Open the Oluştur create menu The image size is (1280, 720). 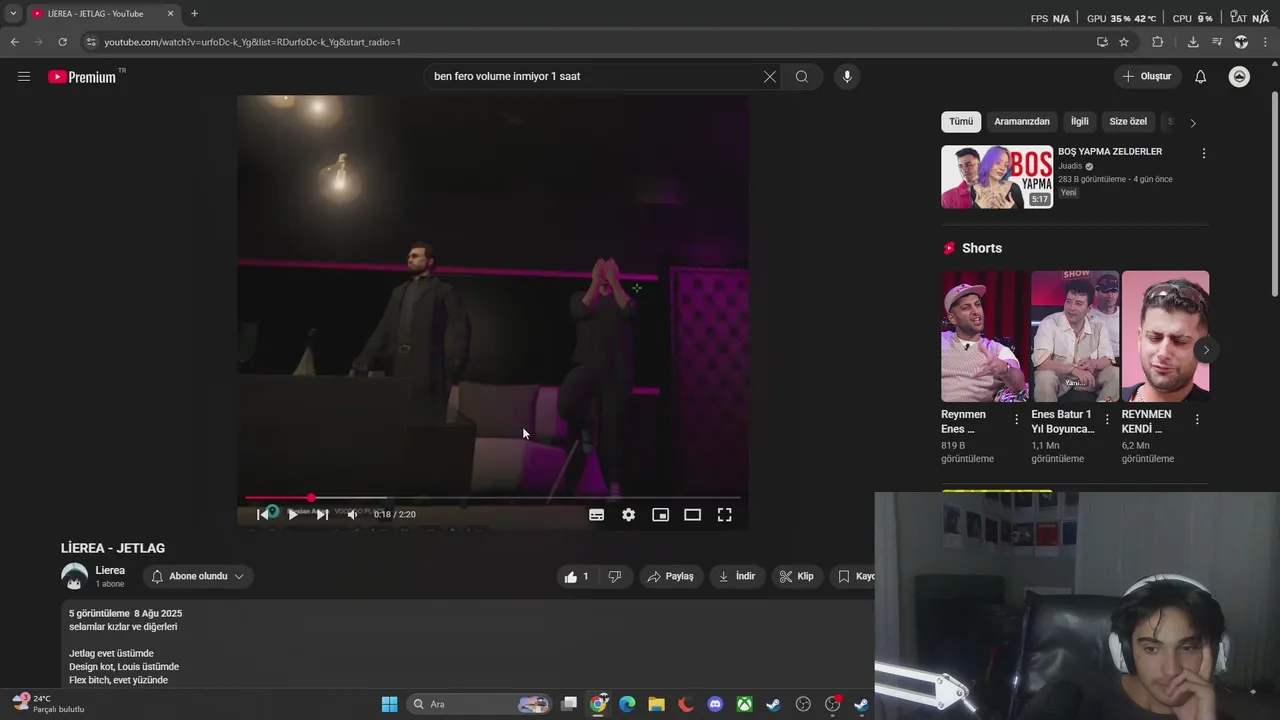pos(1147,76)
